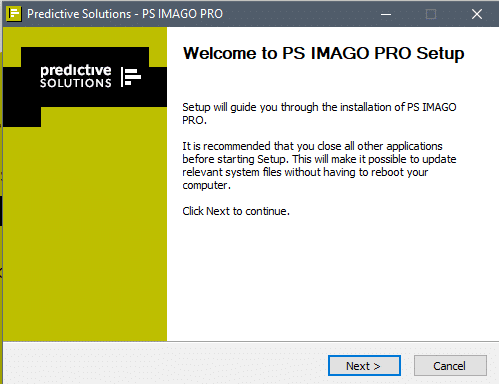
Task: Close the setup wizard with the X
Action: [477, 14]
